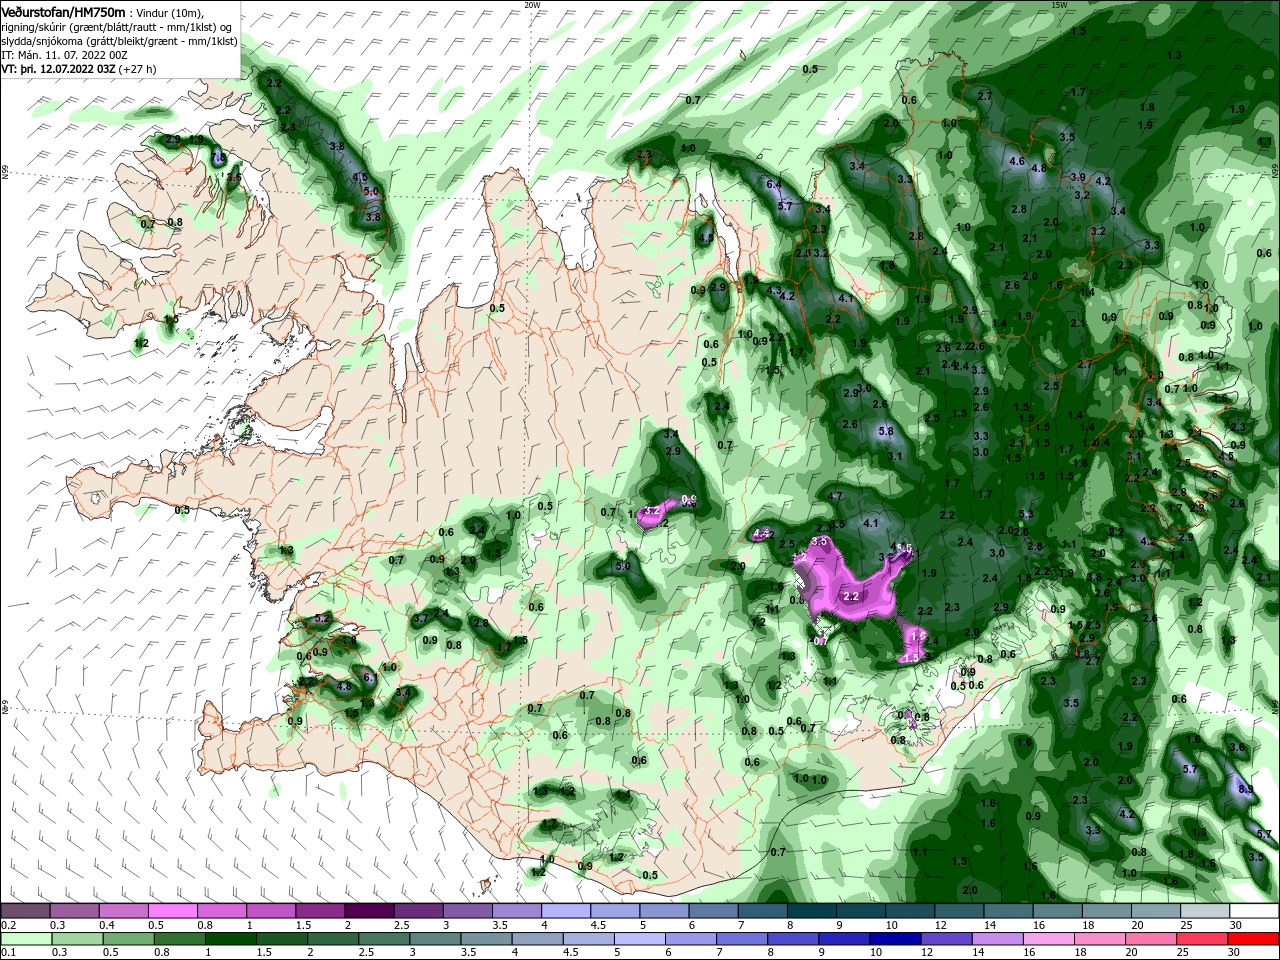Viewport: 1280px width, 960px height.
Task: Click the '4.6' precipitation value on map
Action: 1018,161
